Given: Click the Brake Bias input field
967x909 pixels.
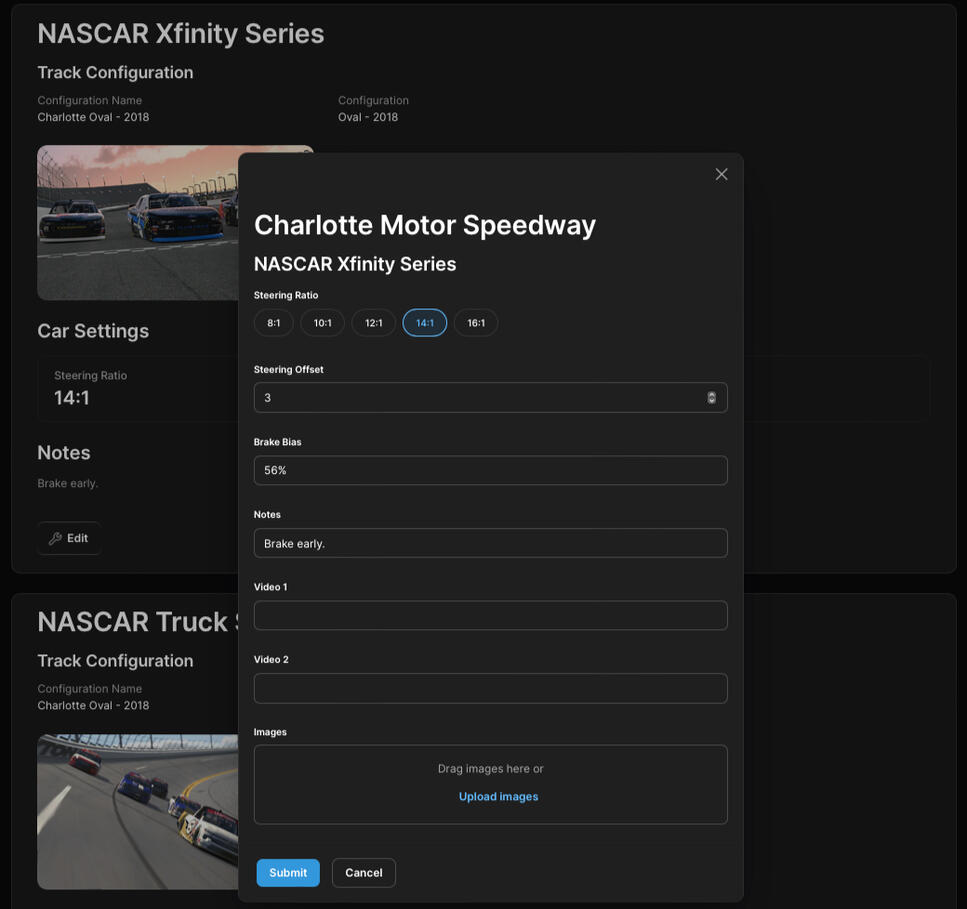Looking at the screenshot, I should (490, 471).
